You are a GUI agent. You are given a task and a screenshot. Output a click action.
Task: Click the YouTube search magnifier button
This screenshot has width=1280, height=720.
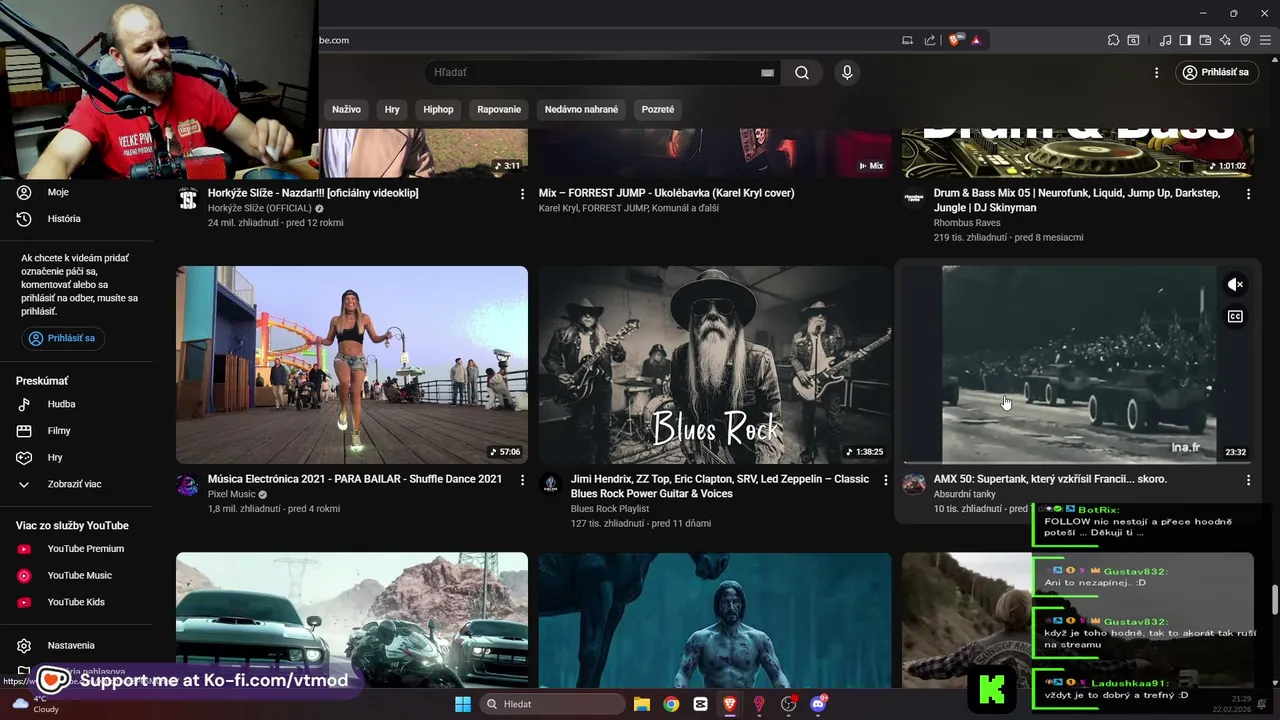pos(802,72)
